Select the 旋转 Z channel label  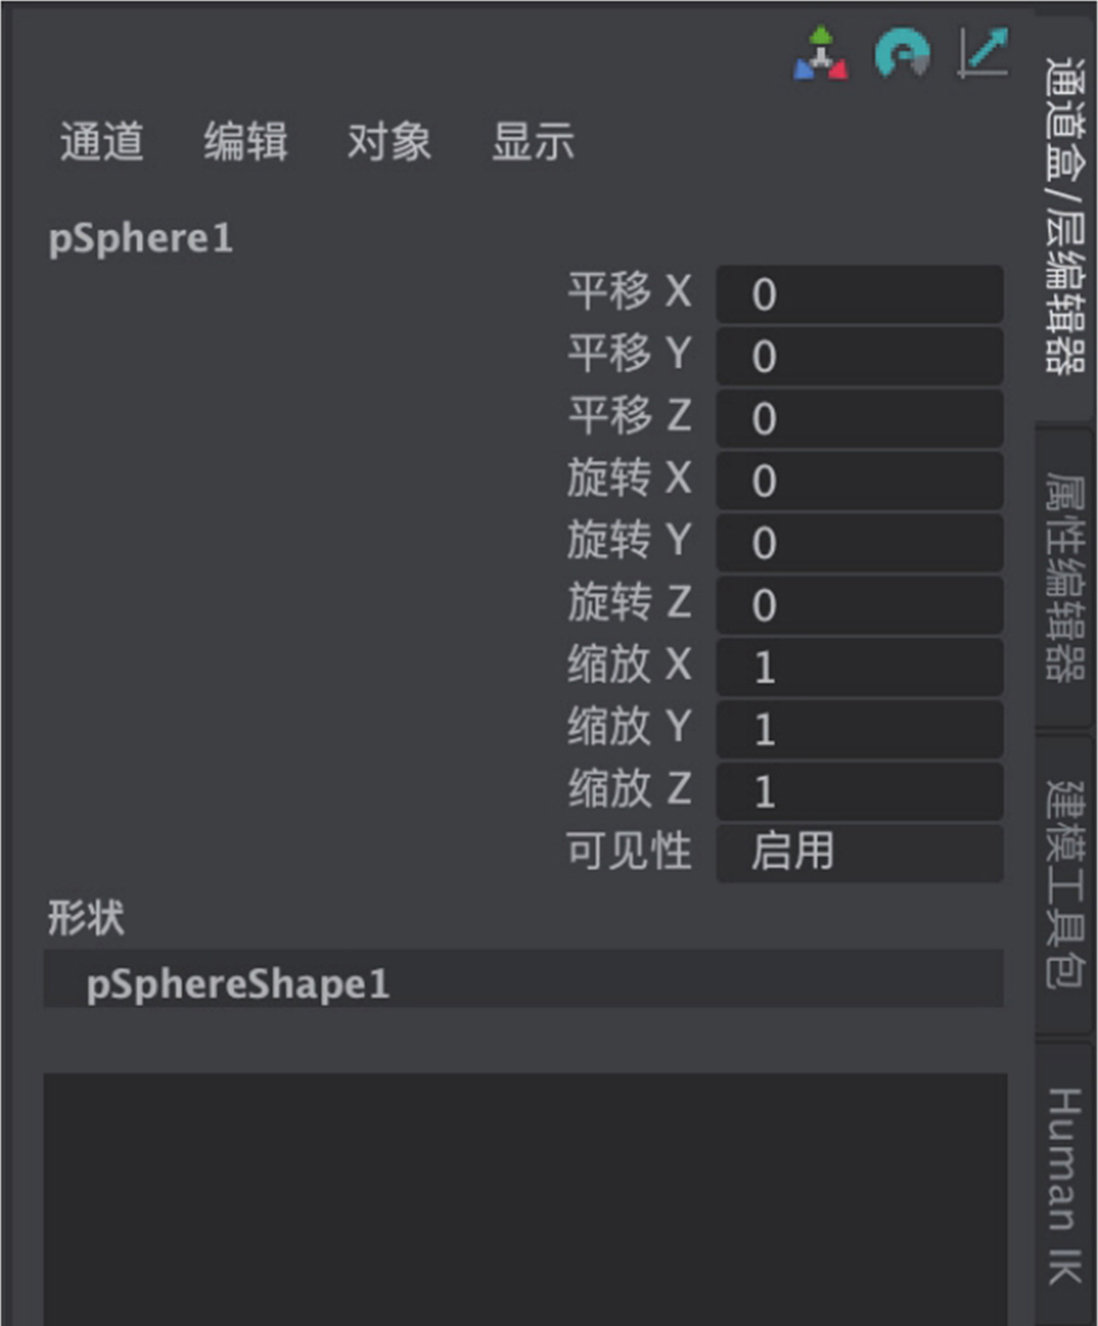(x=629, y=603)
